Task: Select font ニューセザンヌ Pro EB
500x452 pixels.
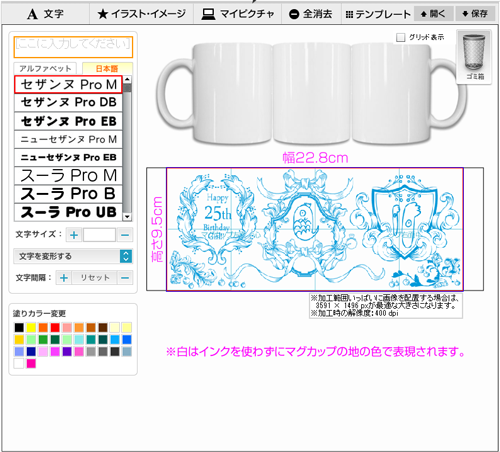Action: [x=68, y=157]
